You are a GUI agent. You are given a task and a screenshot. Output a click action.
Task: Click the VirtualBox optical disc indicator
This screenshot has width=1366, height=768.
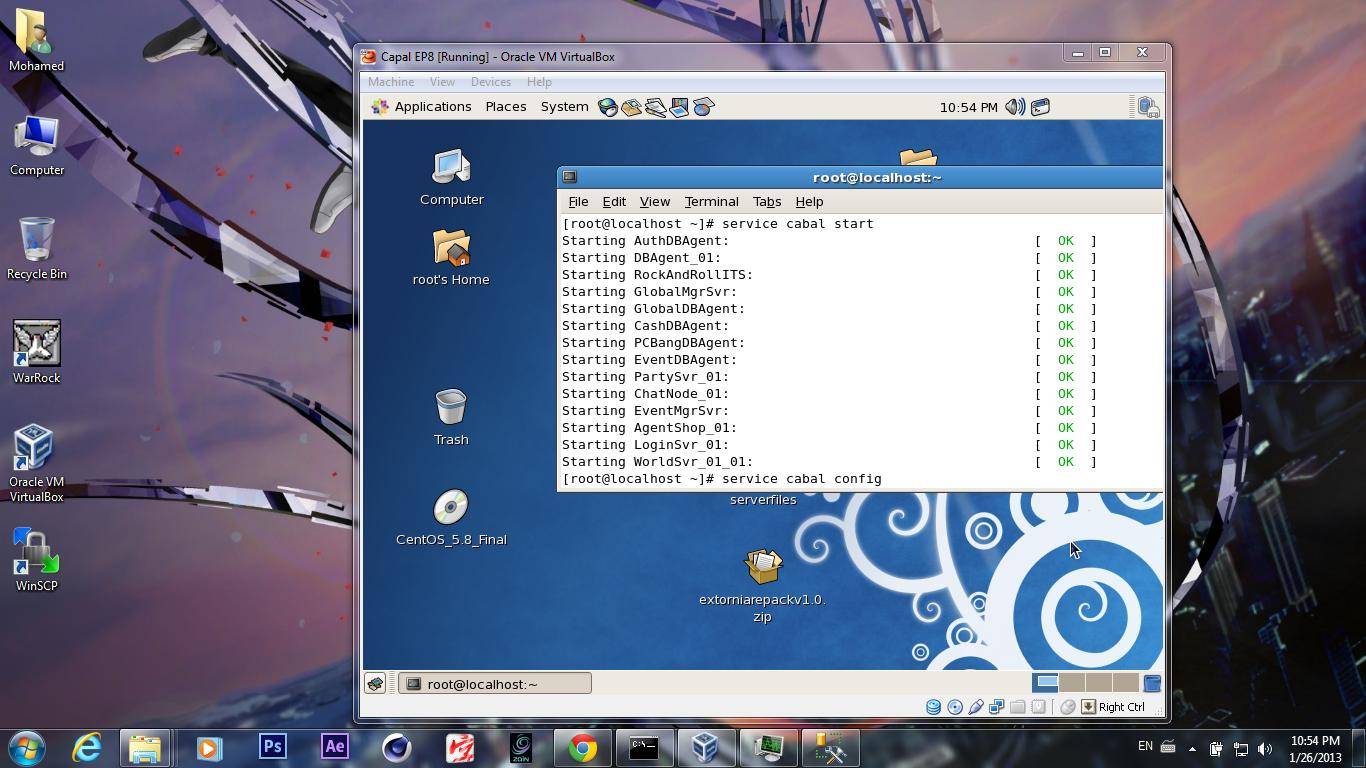tap(954, 707)
